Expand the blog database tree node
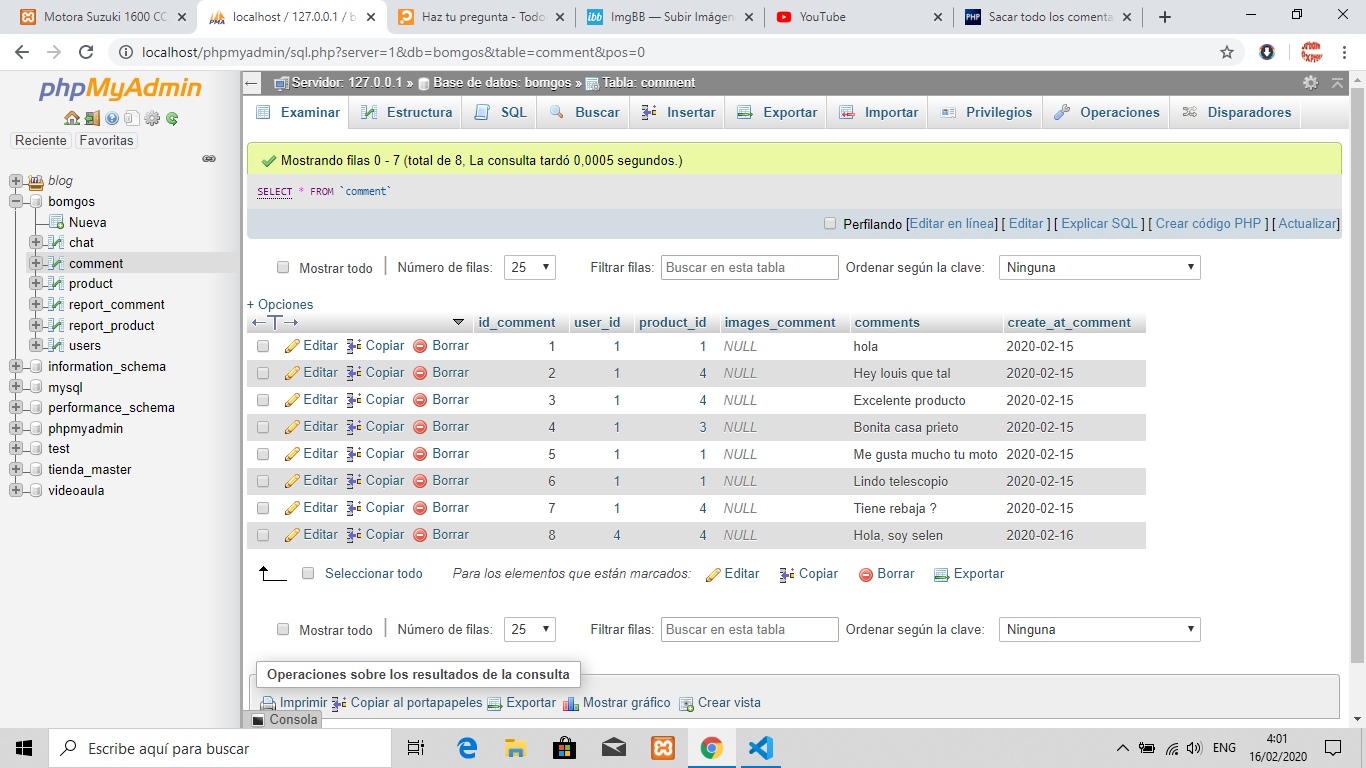Screen dimensions: 1366x768 pyautogui.click(x=16, y=181)
